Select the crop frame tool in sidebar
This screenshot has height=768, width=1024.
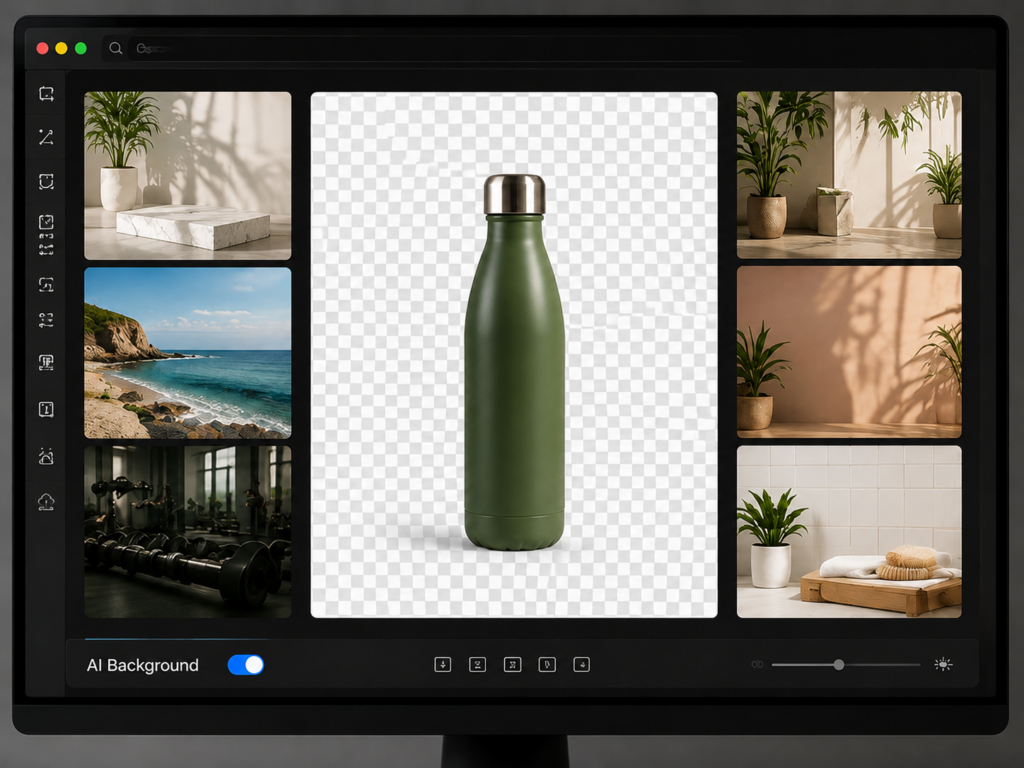pos(46,94)
